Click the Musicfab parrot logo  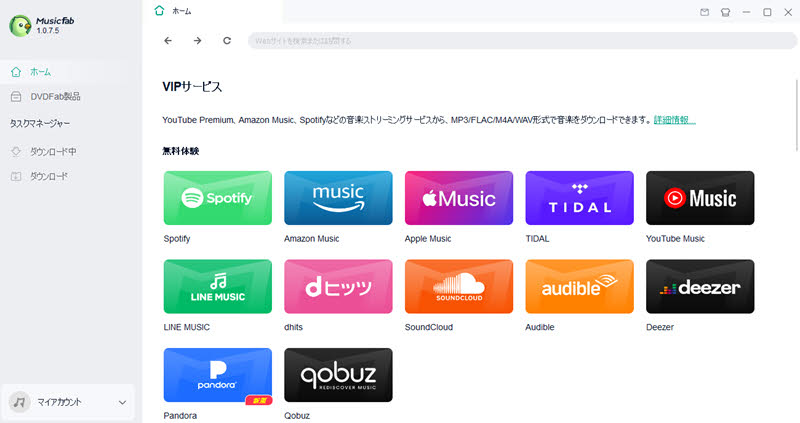(20, 26)
